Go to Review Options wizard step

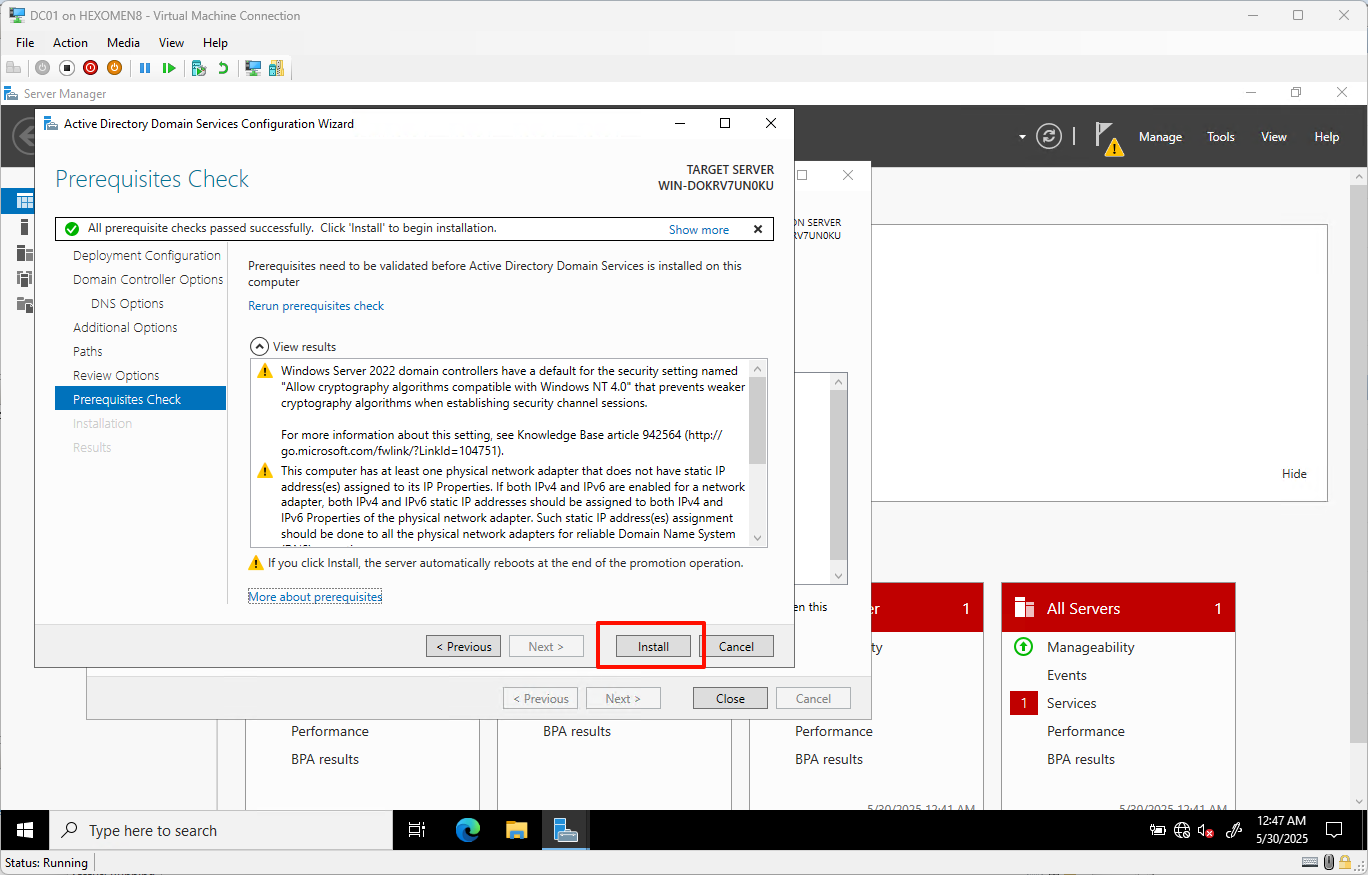[116, 376]
